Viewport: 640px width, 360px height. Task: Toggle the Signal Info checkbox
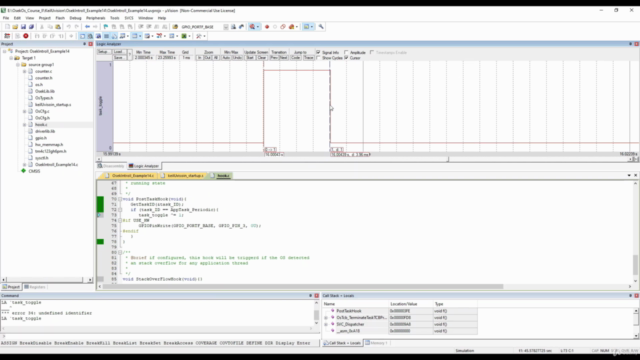point(318,52)
